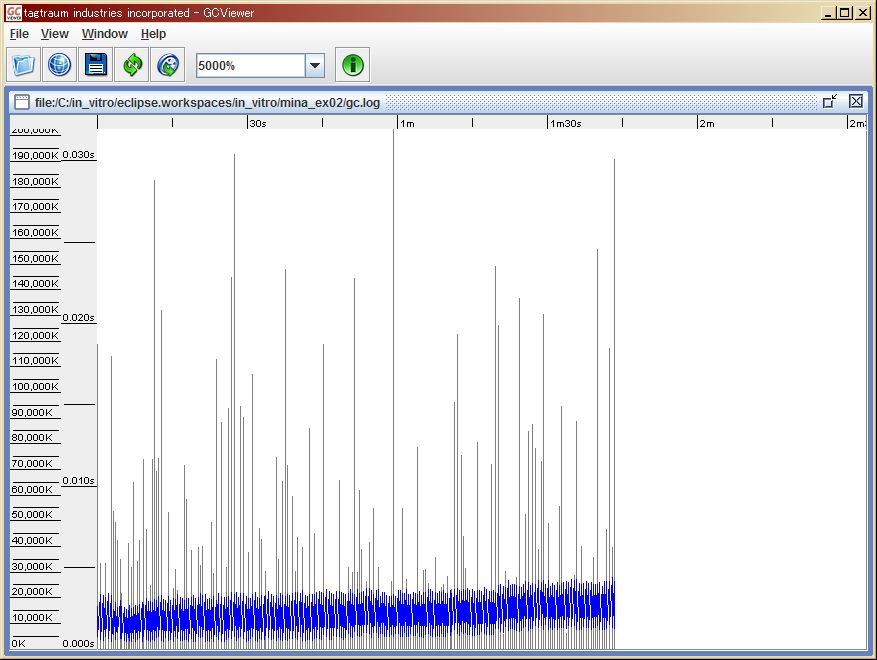The height and width of the screenshot is (660, 877).
Task: Click the 0.030s pause axis label
Action: point(78,154)
